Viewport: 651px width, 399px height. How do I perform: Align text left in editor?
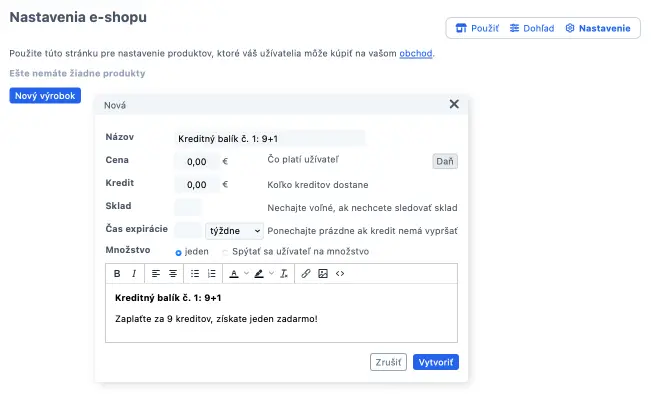coord(156,274)
